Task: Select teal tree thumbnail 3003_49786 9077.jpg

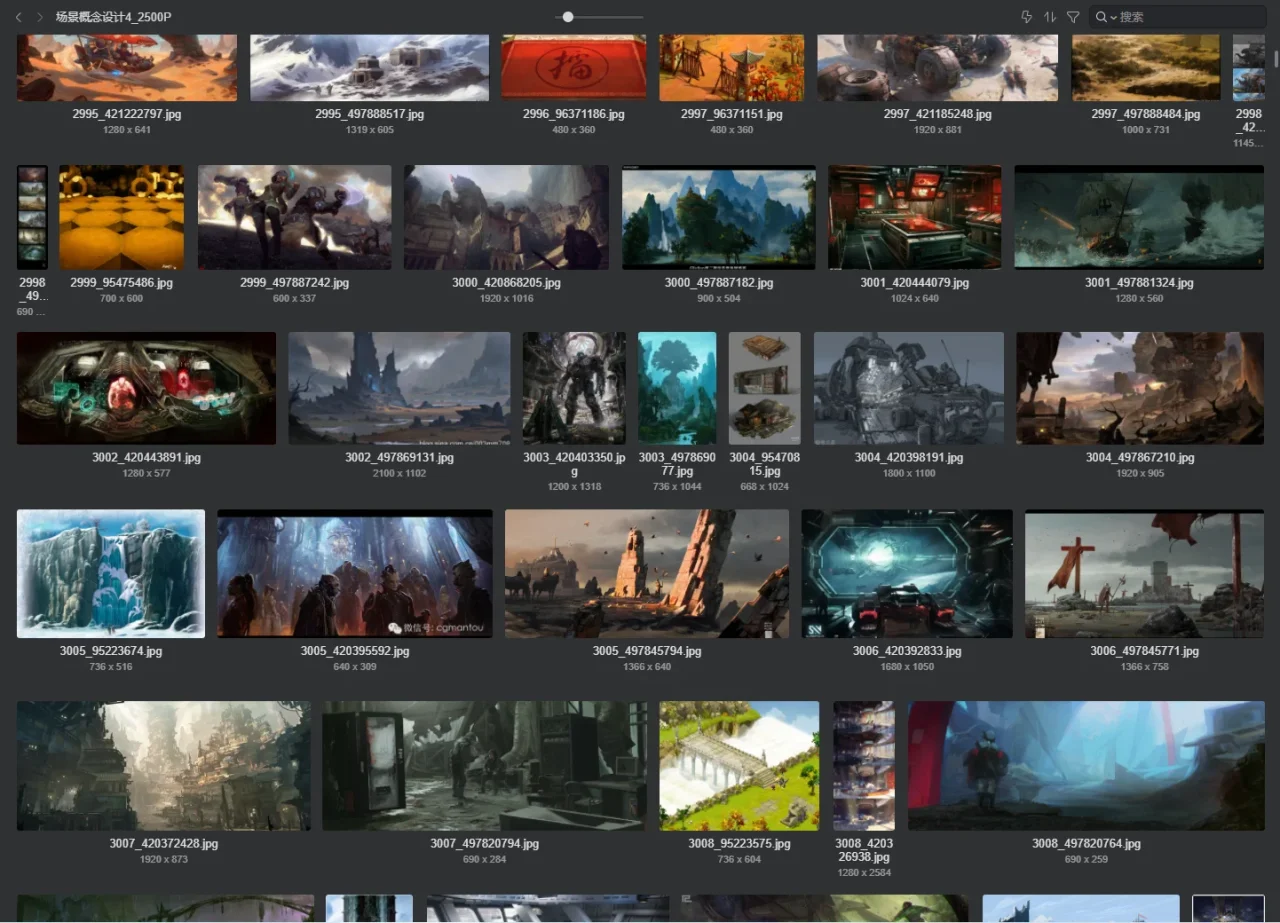Action: tap(677, 388)
